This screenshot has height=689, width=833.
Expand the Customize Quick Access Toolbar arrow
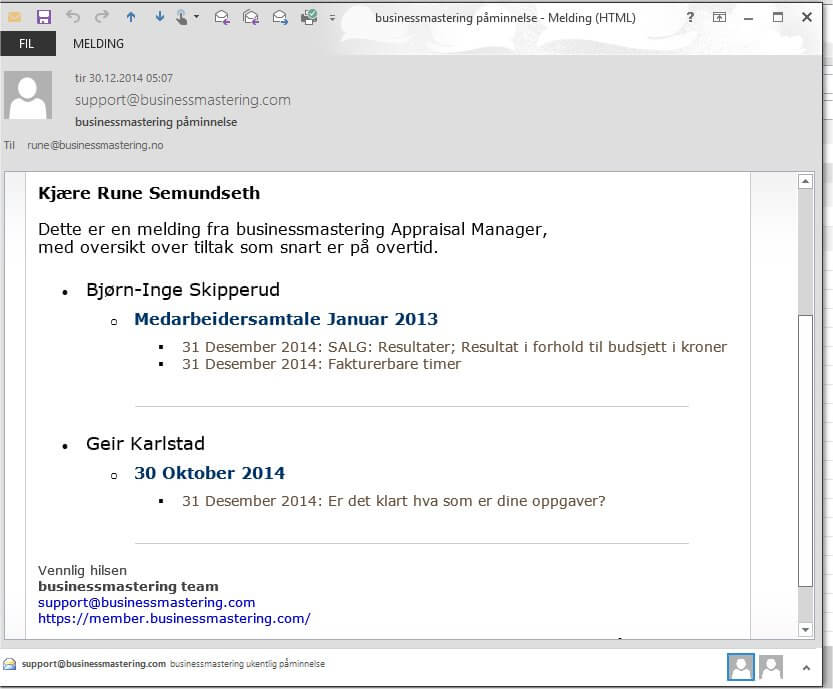pyautogui.click(x=332, y=18)
